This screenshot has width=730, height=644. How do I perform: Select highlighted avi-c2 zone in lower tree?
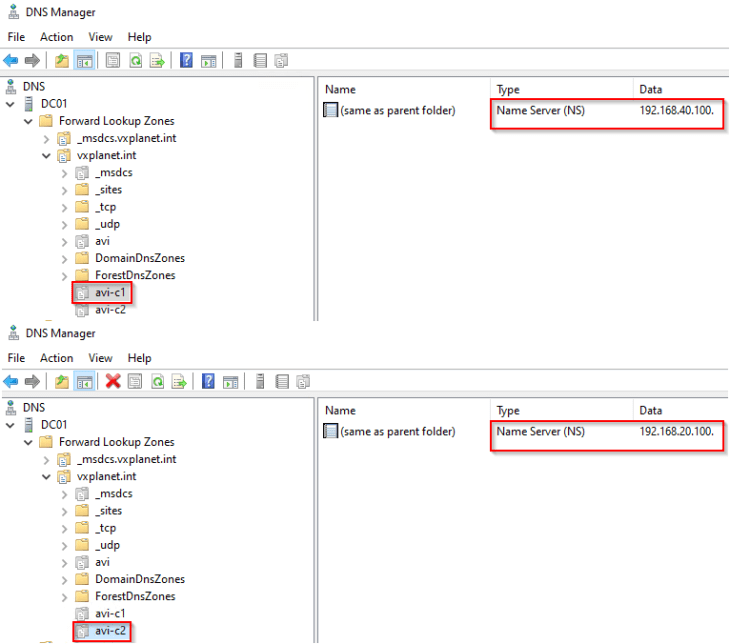click(x=109, y=631)
